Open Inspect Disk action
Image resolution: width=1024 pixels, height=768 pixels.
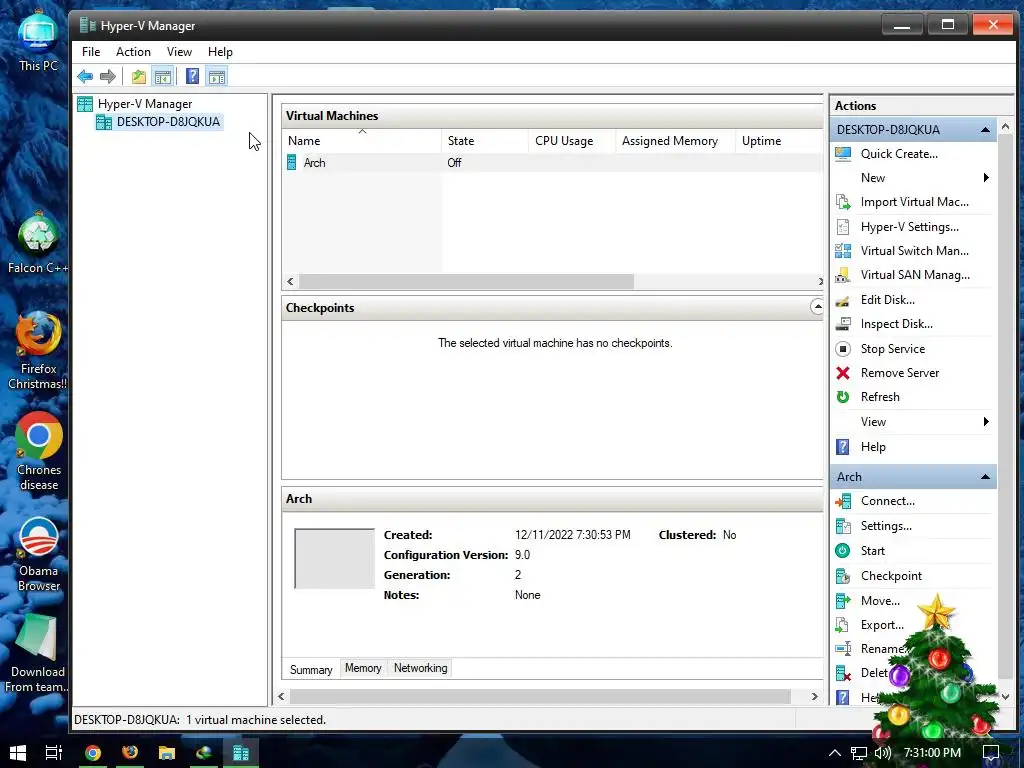[896, 324]
